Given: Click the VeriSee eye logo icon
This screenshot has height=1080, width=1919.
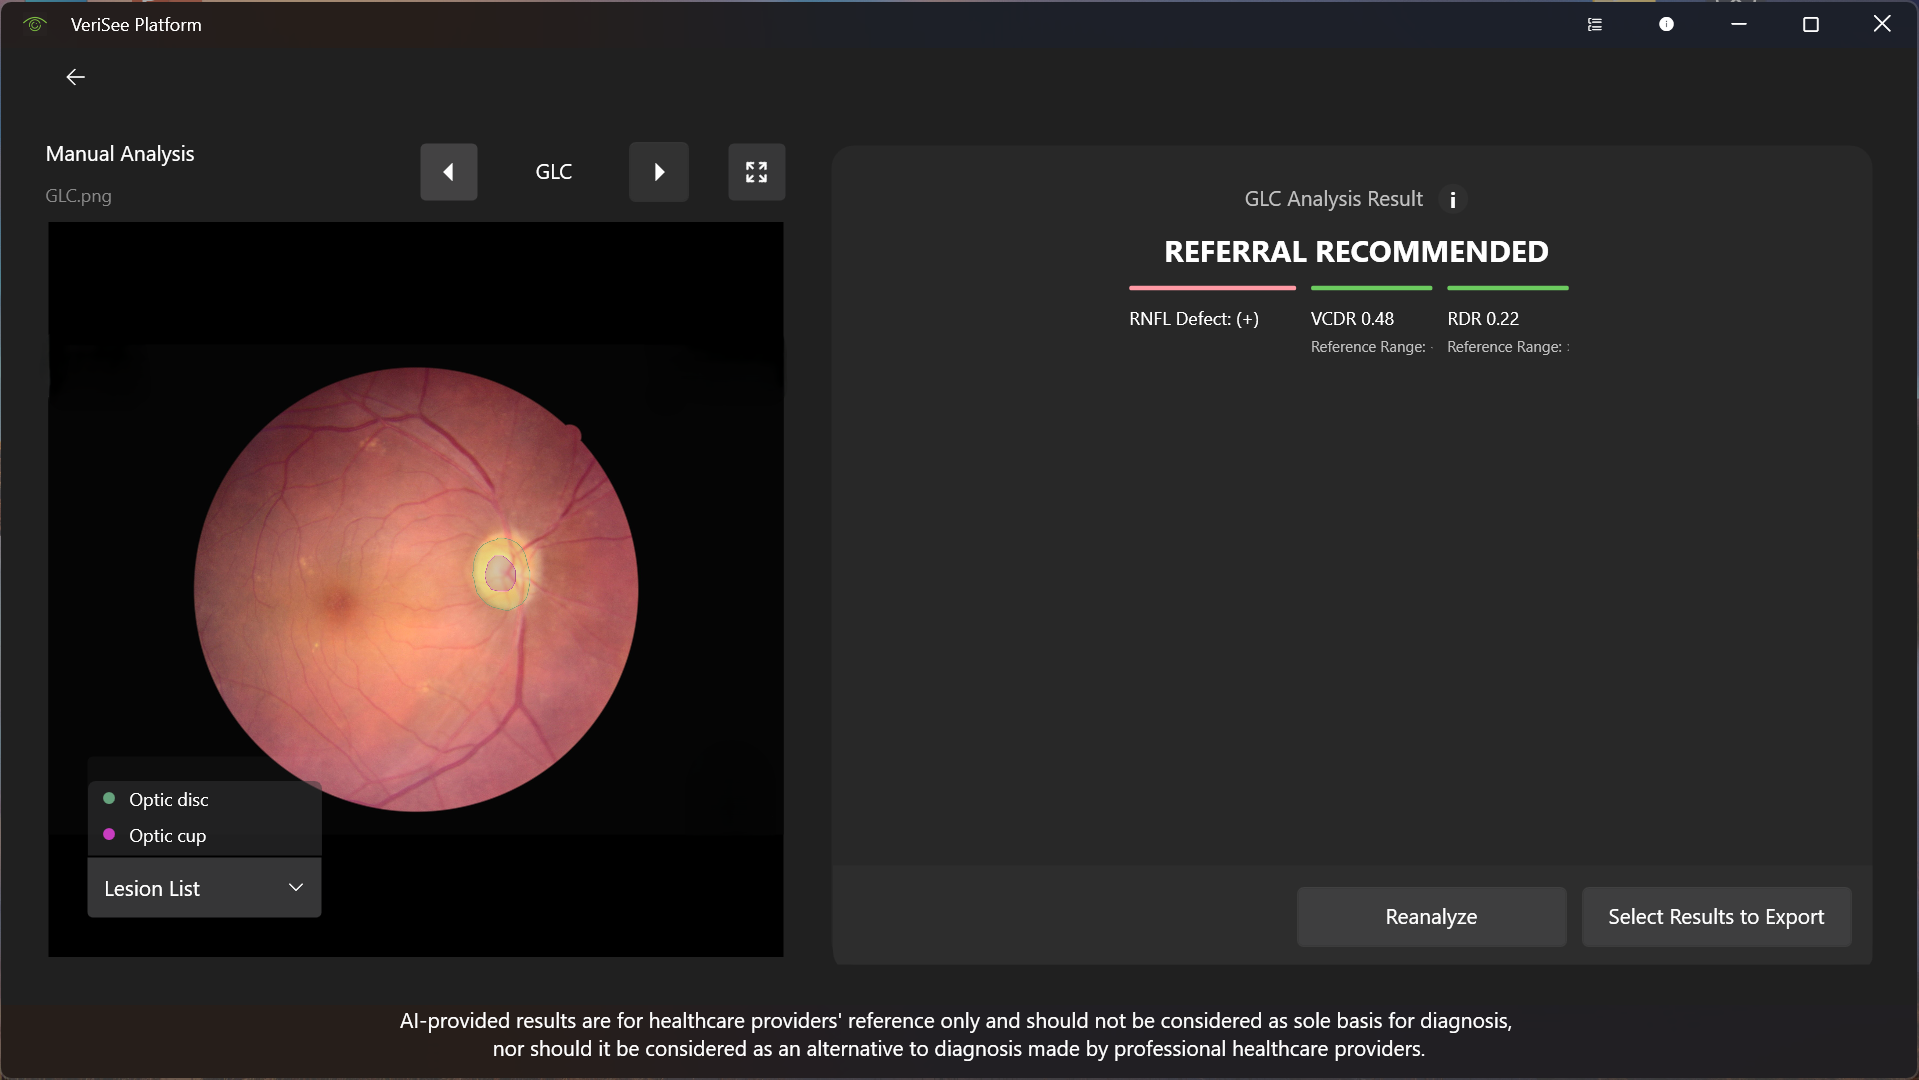Looking at the screenshot, I should [35, 25].
